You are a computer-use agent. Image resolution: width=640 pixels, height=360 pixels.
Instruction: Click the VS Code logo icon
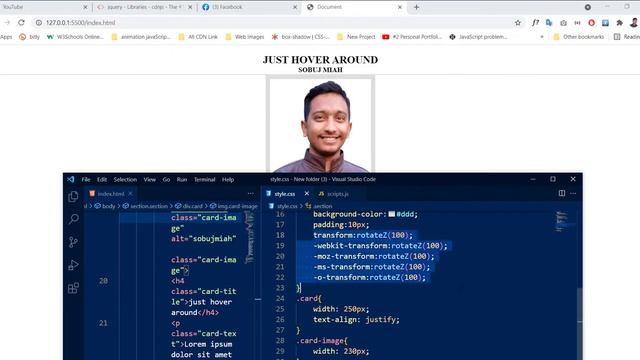(x=71, y=179)
